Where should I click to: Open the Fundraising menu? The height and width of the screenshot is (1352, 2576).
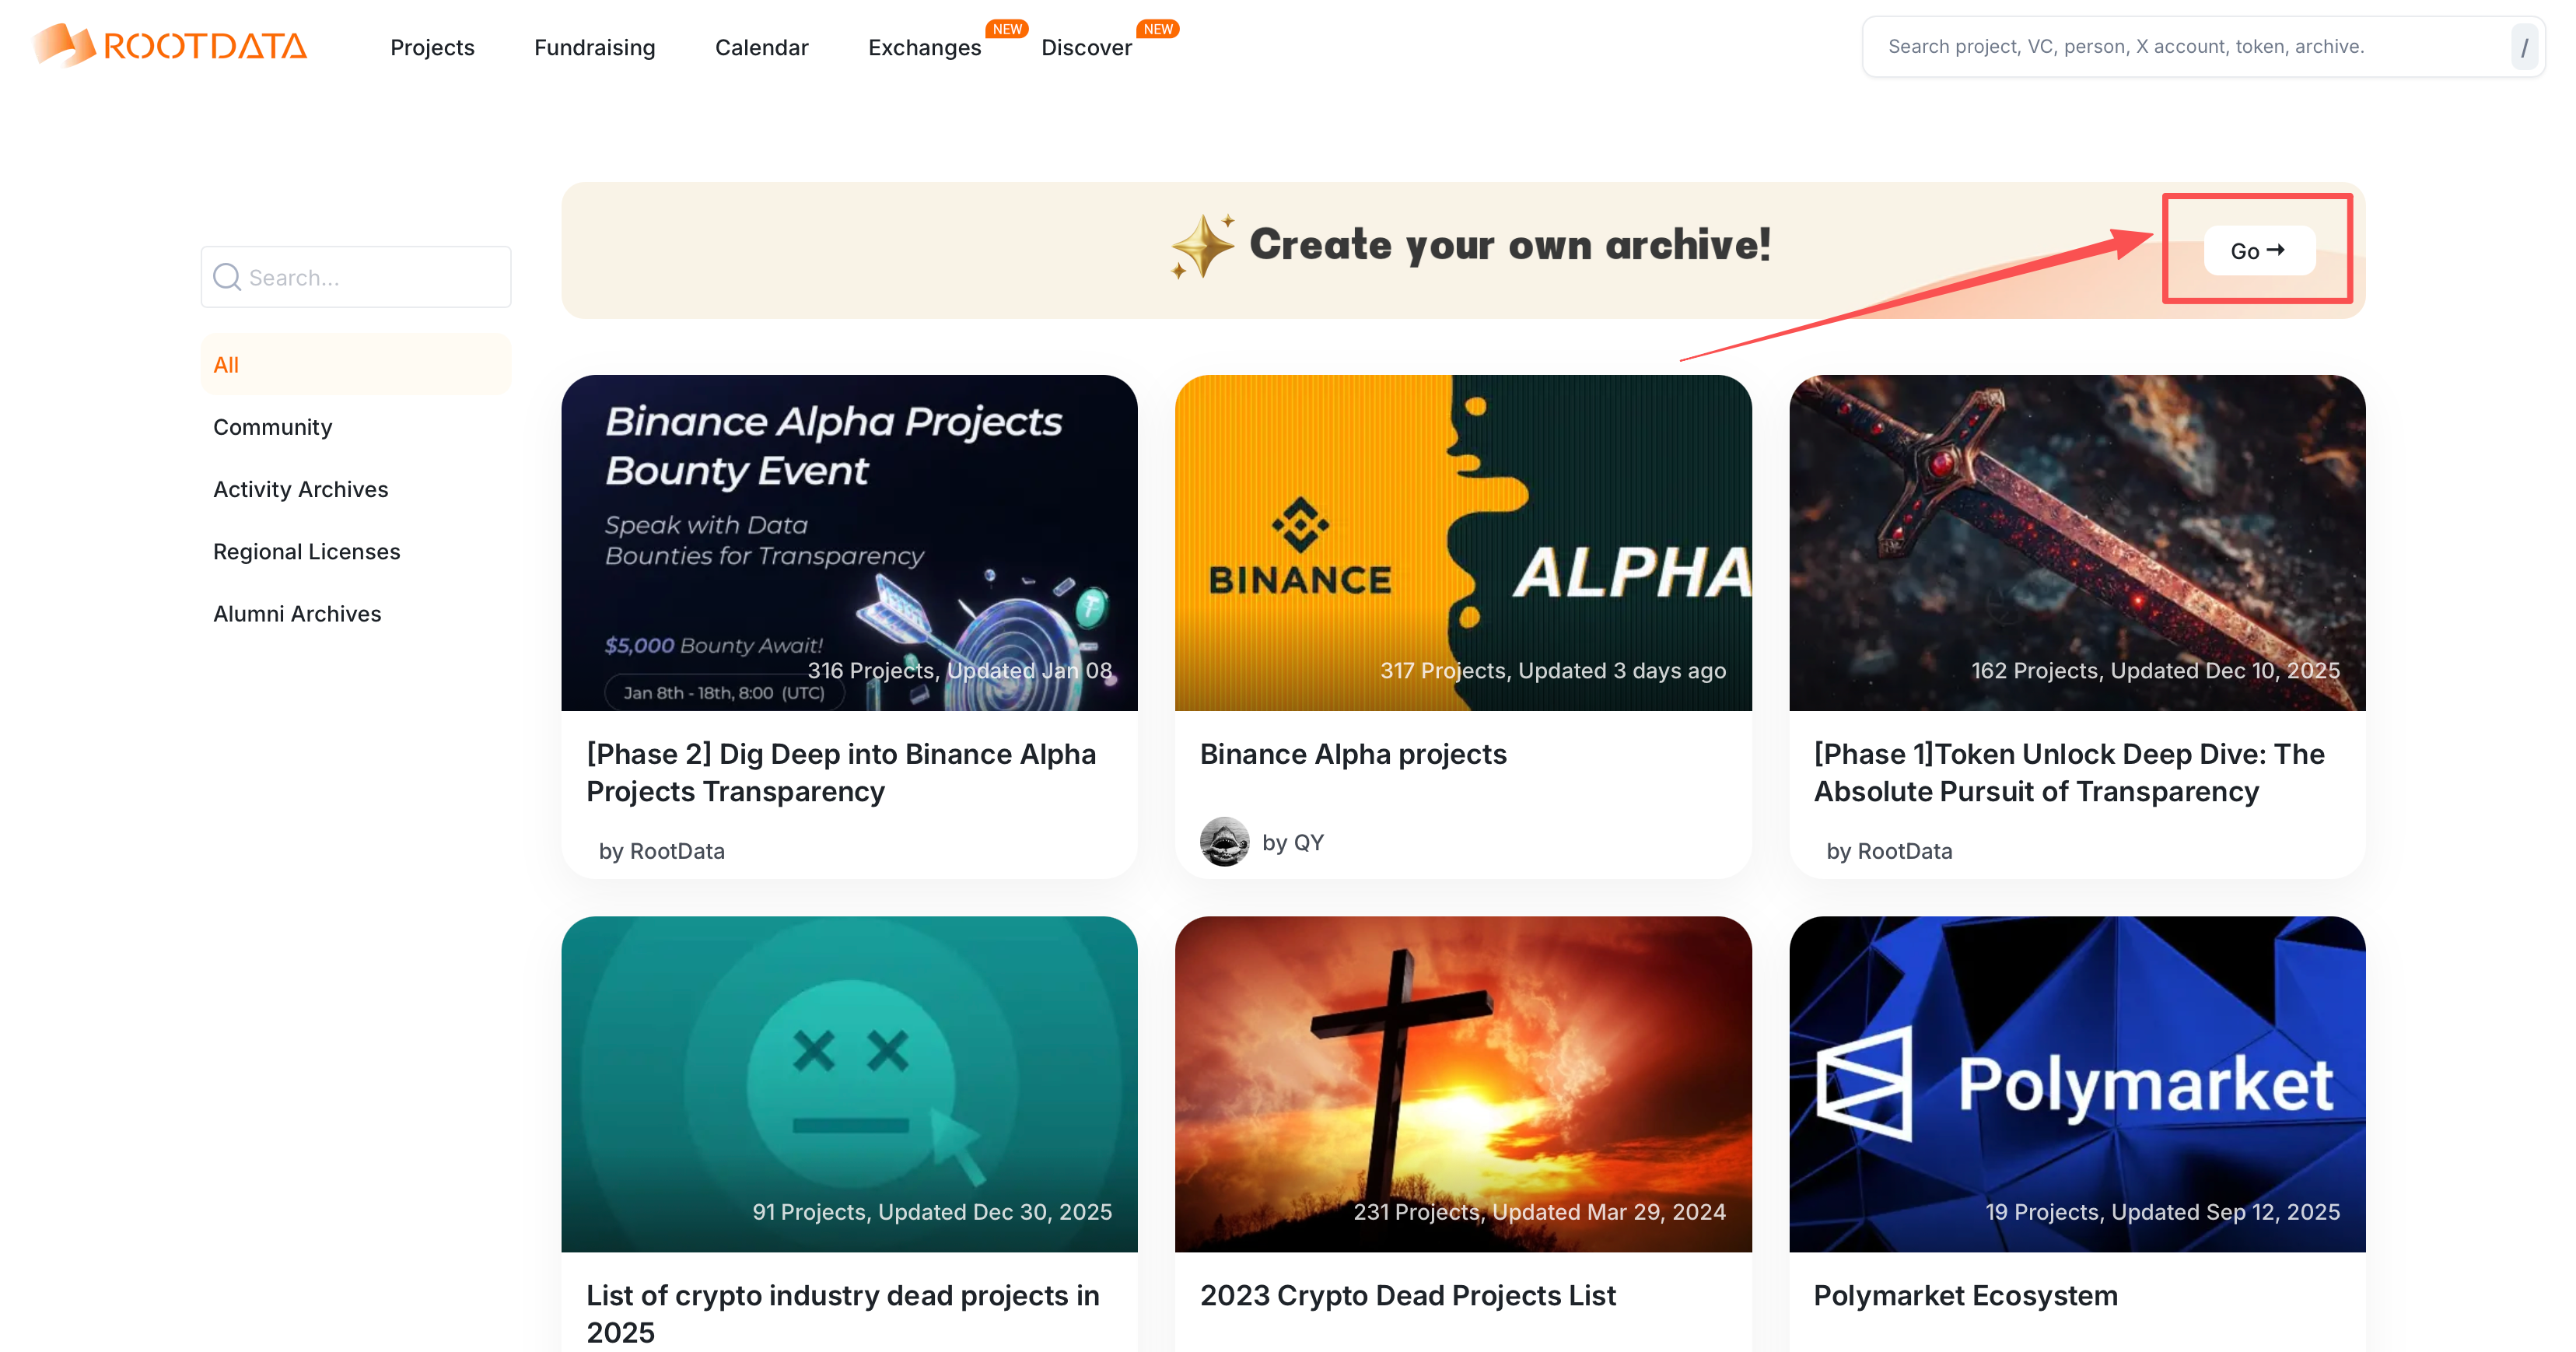tap(594, 47)
